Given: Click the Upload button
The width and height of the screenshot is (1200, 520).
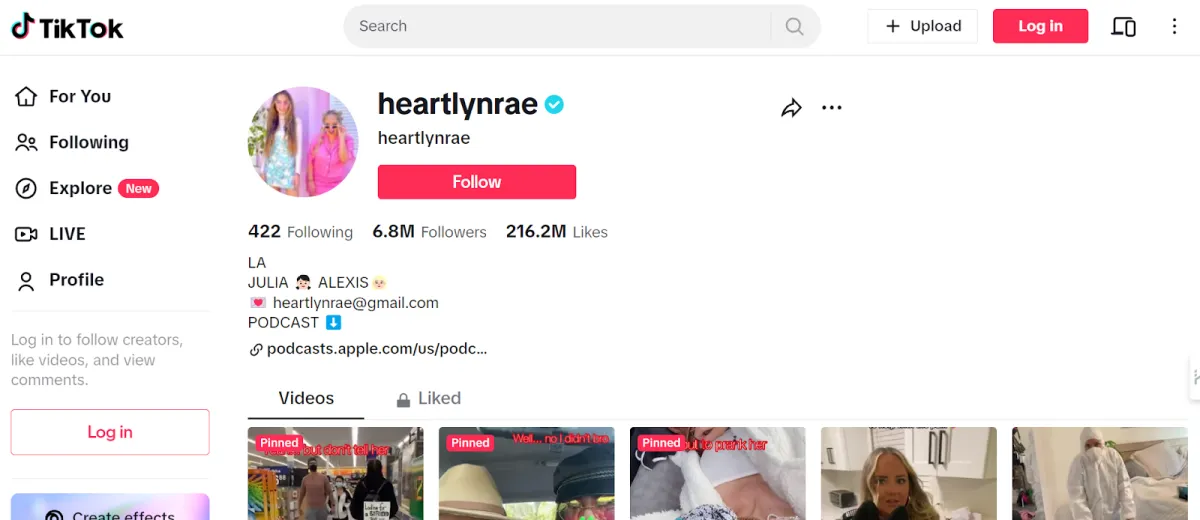Looking at the screenshot, I should click(x=923, y=26).
